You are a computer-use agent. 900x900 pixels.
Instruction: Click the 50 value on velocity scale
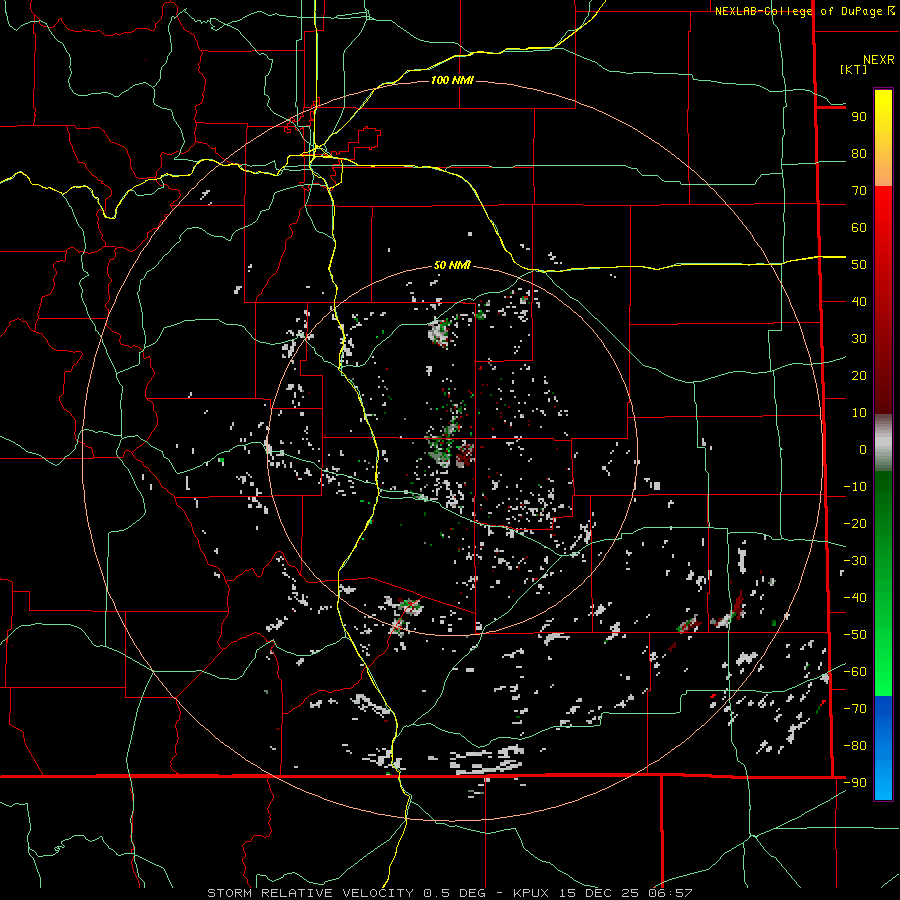(859, 265)
